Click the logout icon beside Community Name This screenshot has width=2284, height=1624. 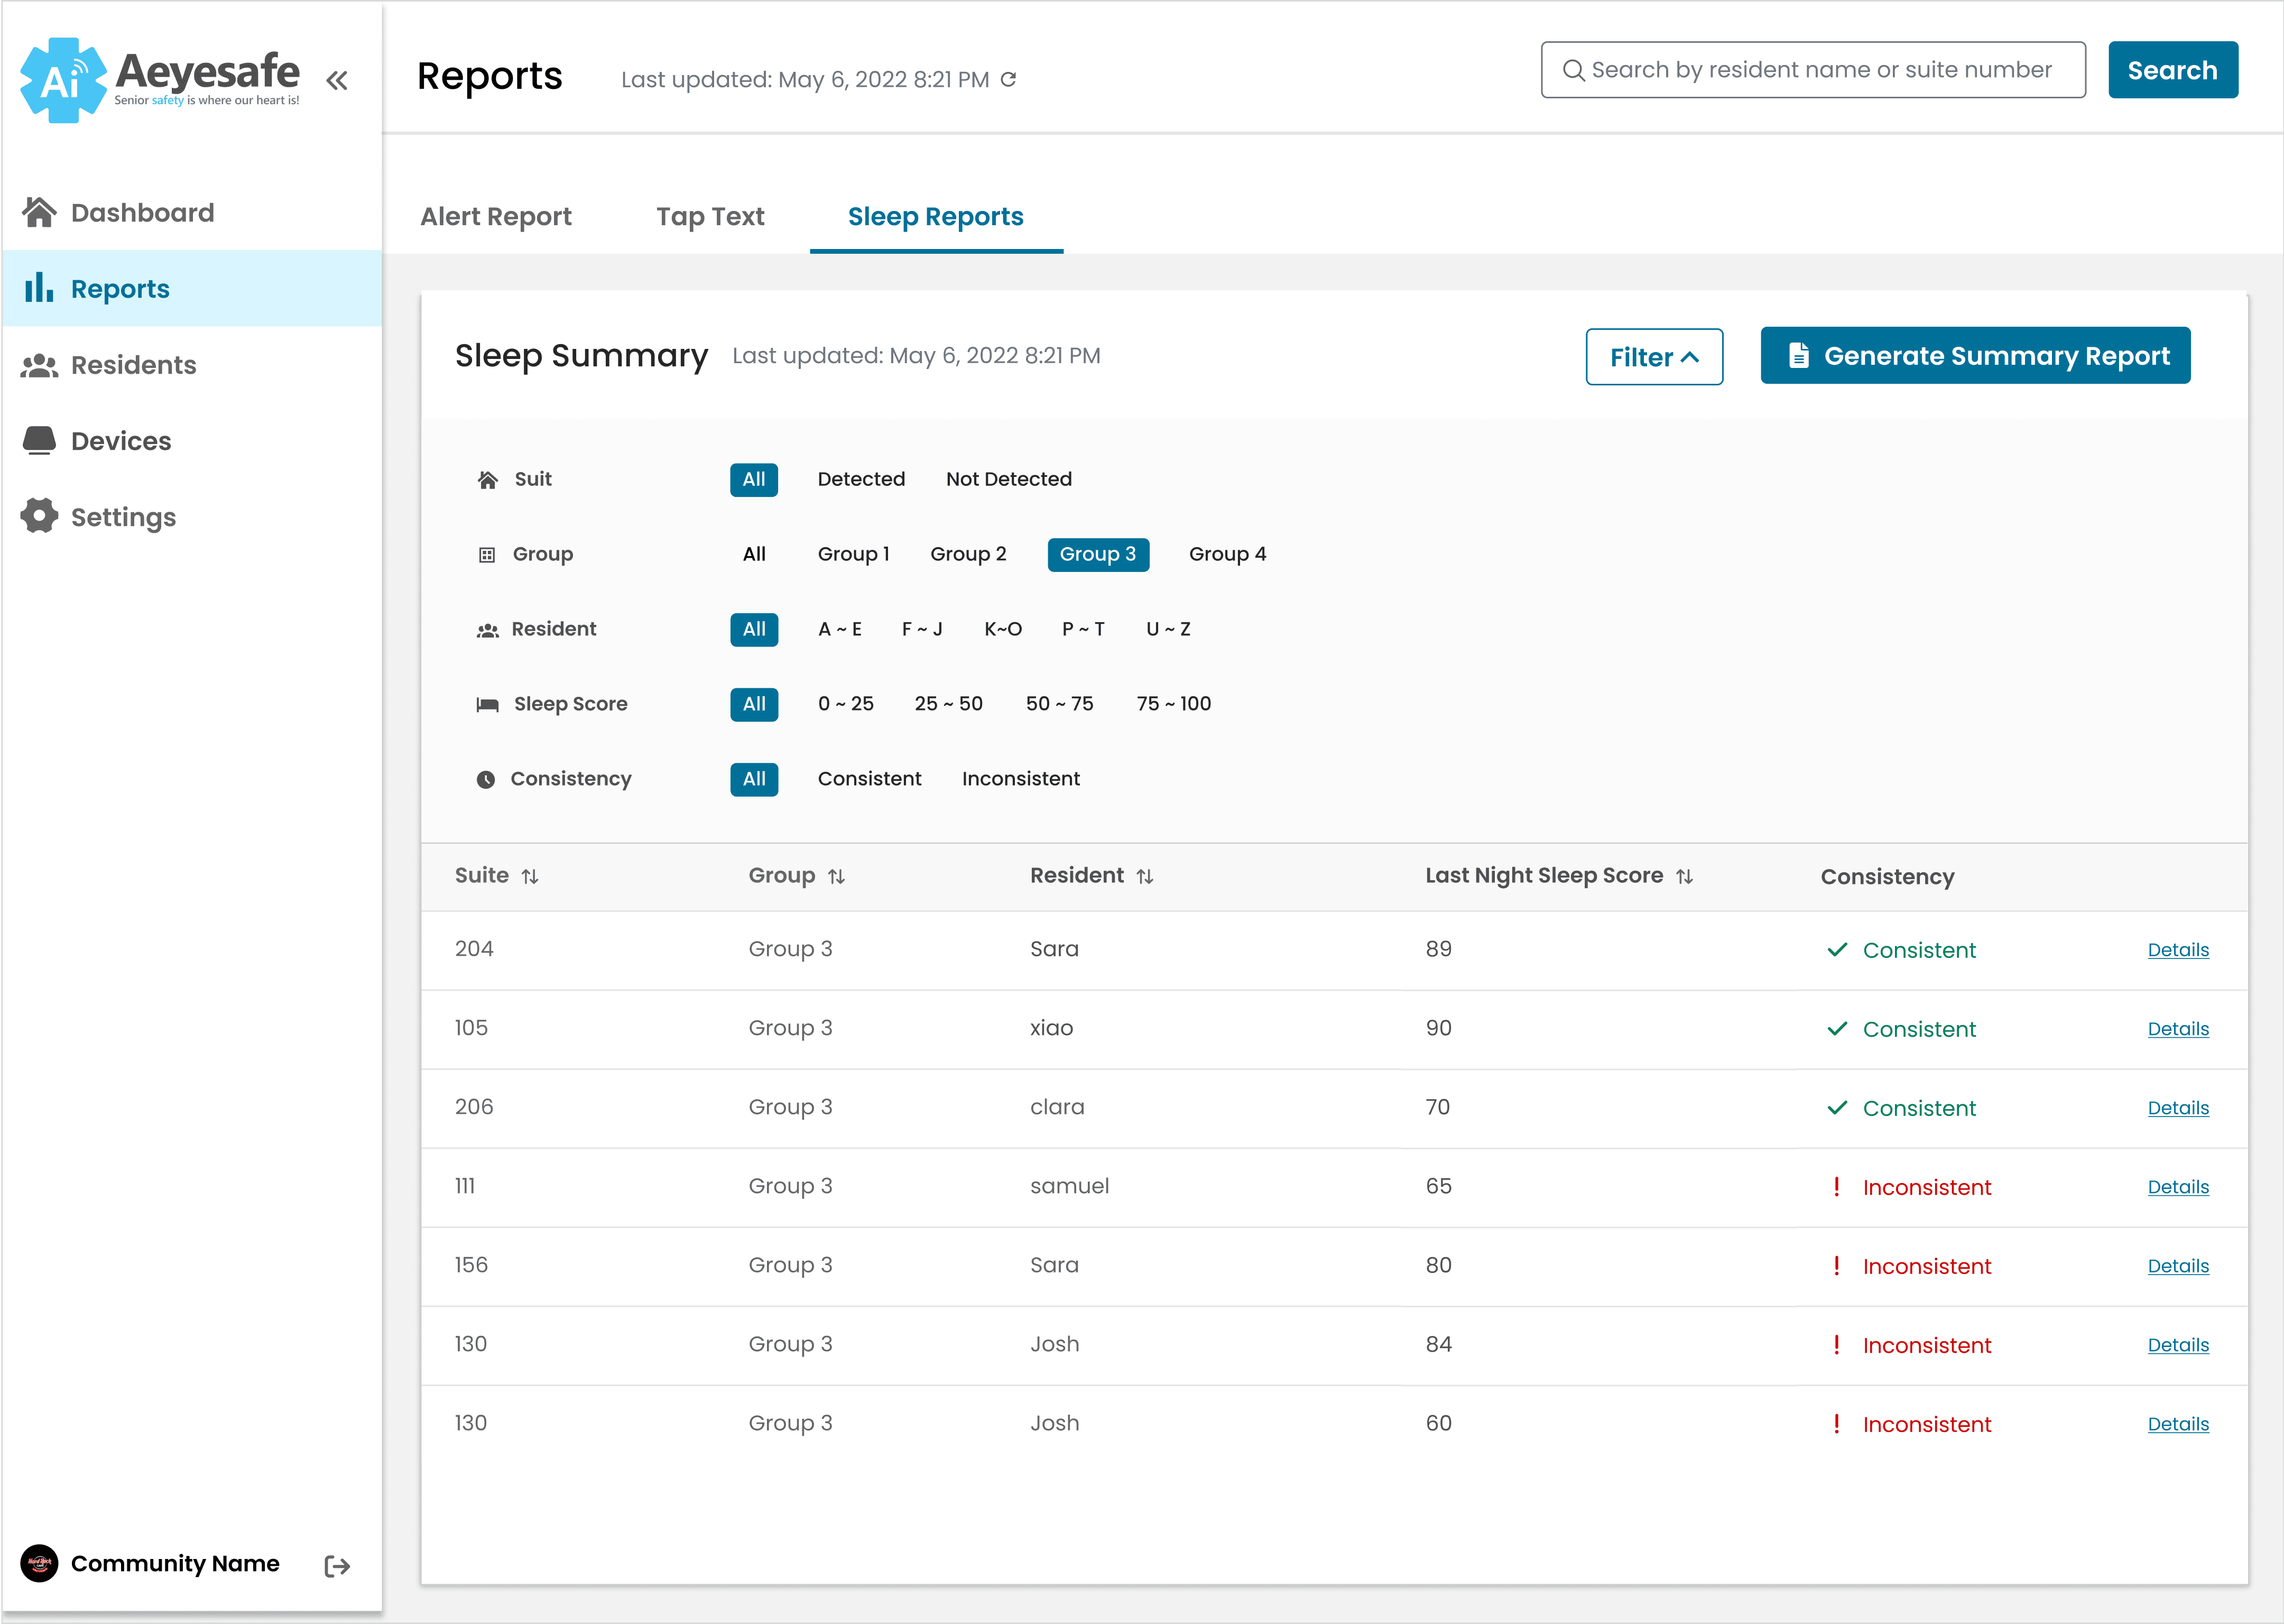337,1566
